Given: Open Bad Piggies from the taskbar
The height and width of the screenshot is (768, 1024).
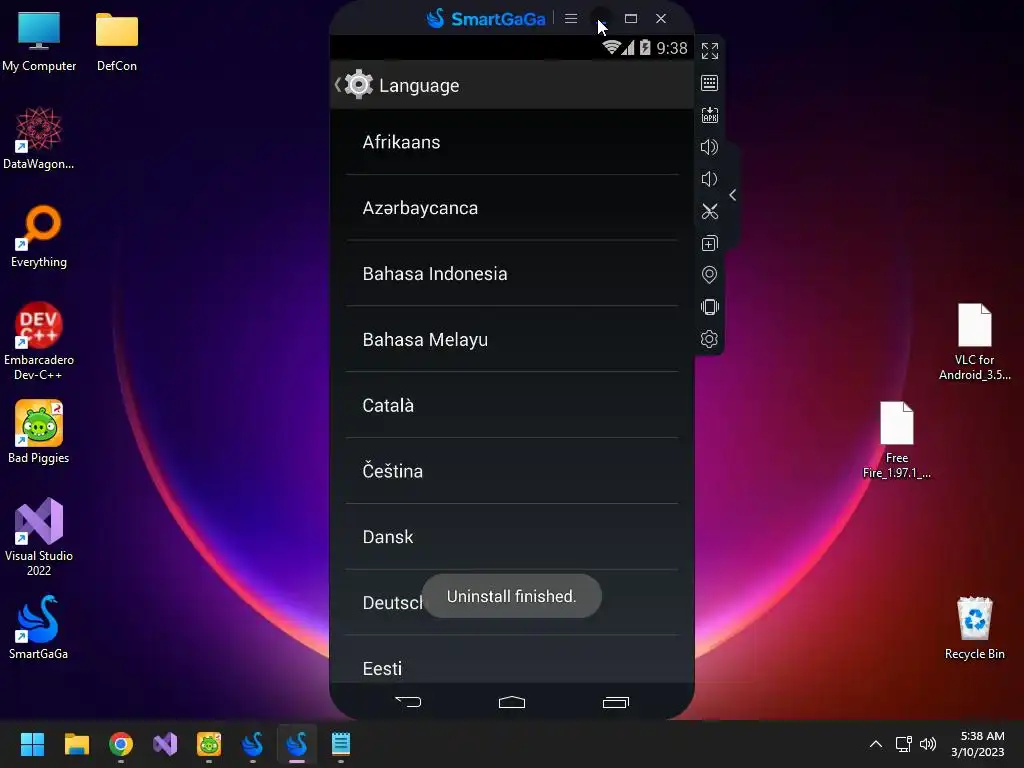Looking at the screenshot, I should [209, 744].
